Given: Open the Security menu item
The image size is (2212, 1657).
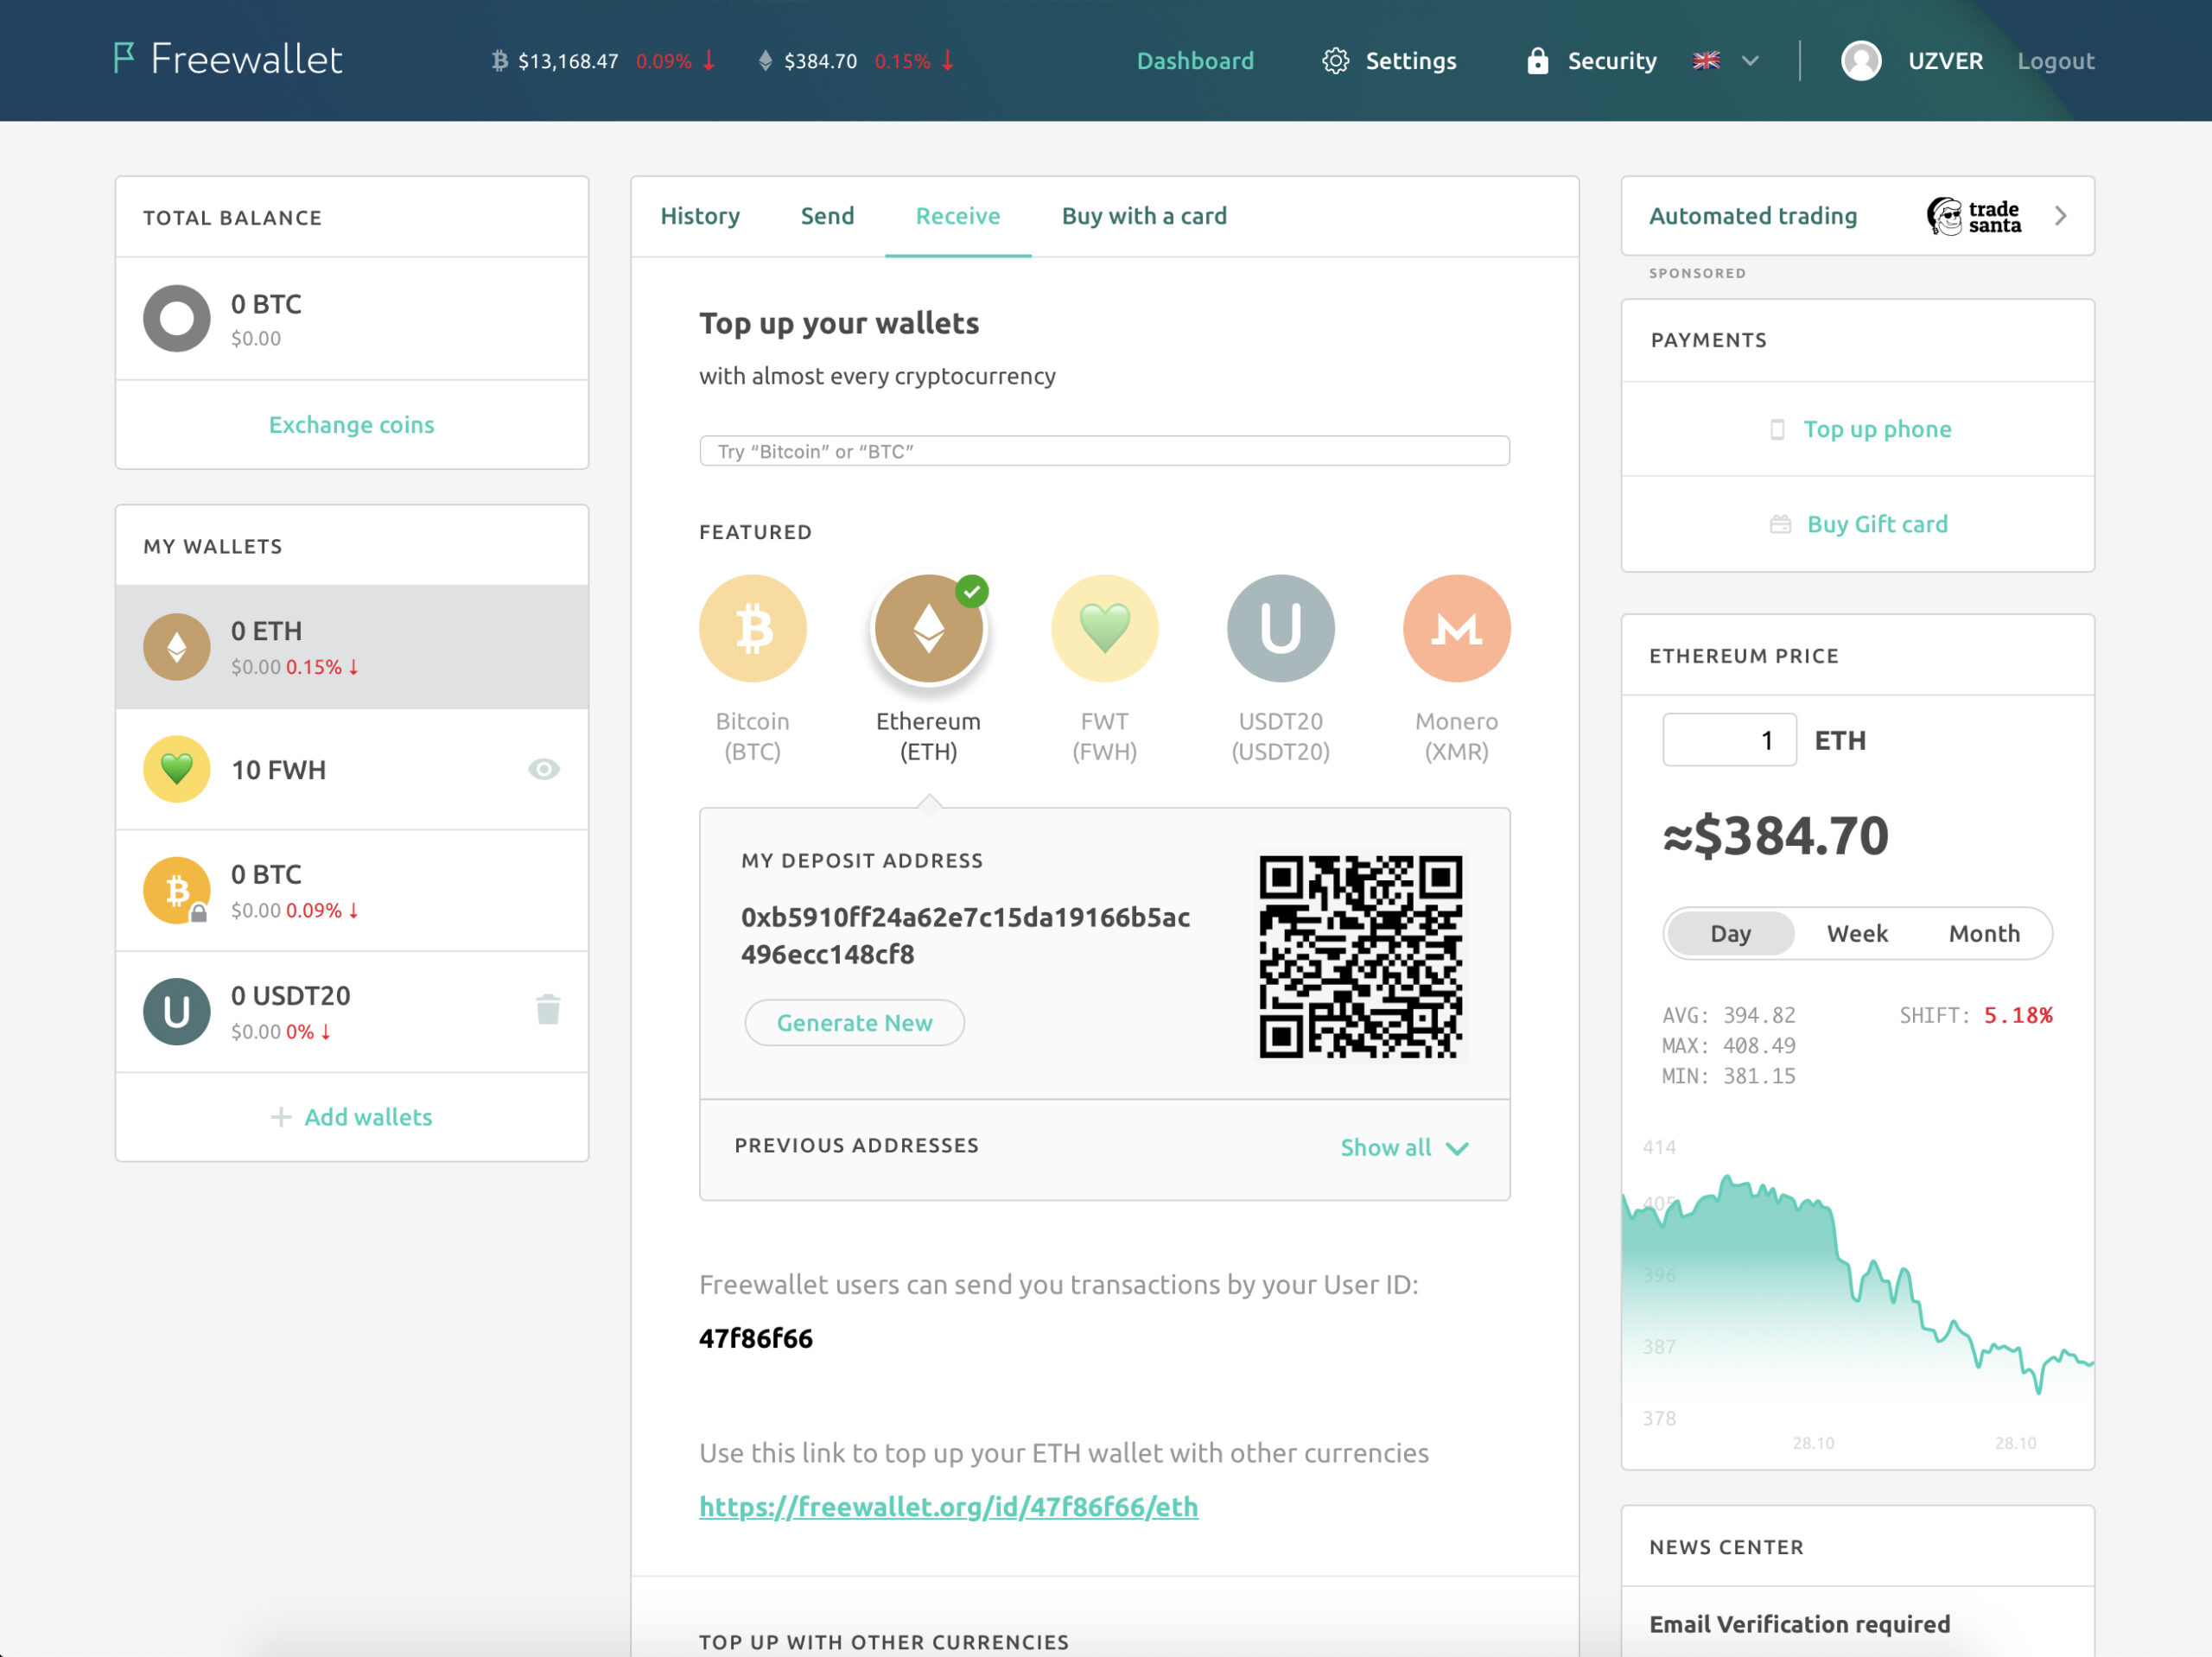Looking at the screenshot, I should point(1612,61).
